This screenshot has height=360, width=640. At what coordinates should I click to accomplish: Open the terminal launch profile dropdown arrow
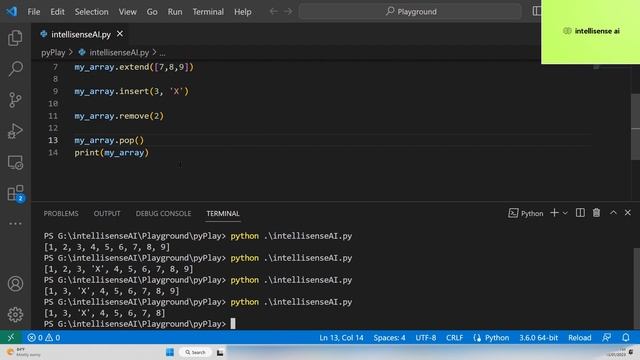point(565,213)
